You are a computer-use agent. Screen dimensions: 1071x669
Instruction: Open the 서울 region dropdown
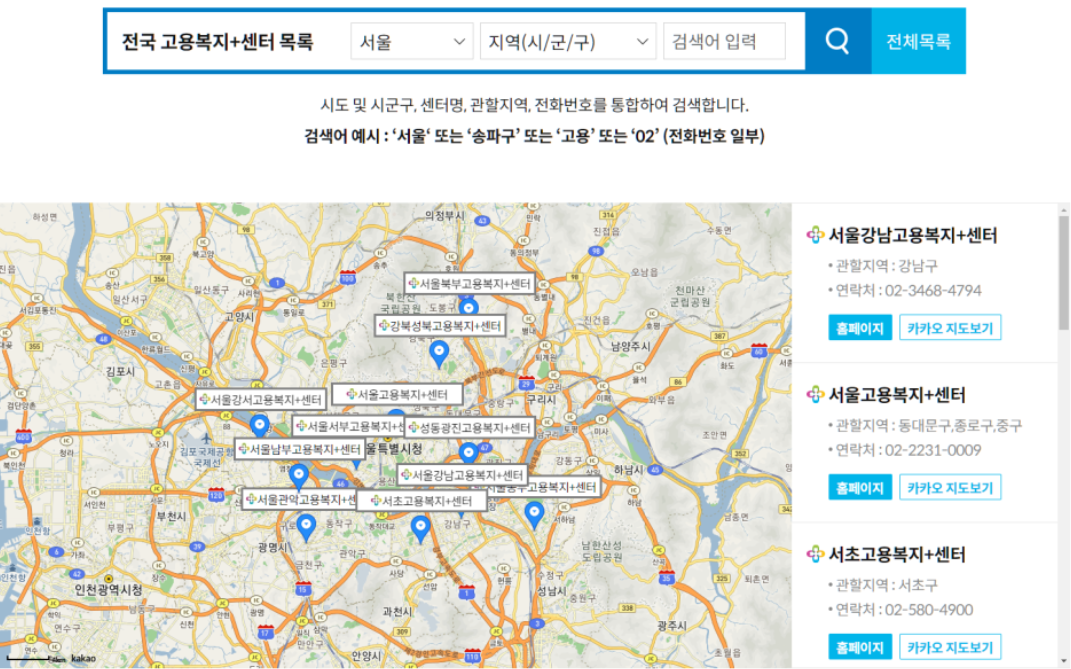tap(412, 42)
